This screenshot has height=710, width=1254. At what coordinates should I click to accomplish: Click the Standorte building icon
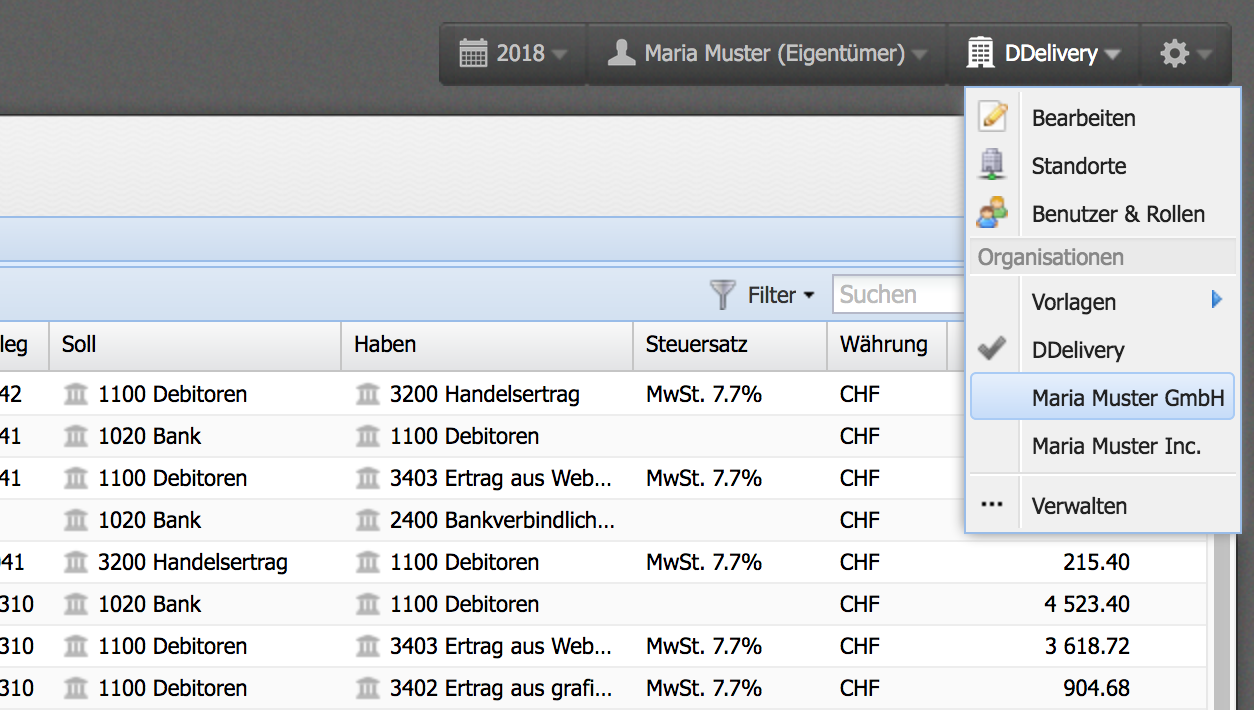coord(993,164)
